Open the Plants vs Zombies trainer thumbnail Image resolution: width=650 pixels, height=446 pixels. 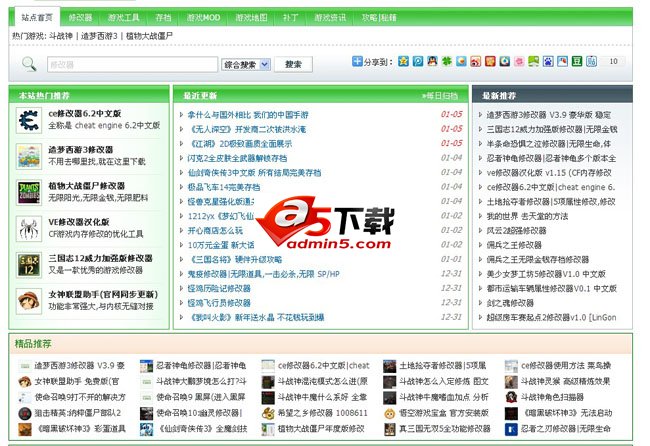pos(27,192)
